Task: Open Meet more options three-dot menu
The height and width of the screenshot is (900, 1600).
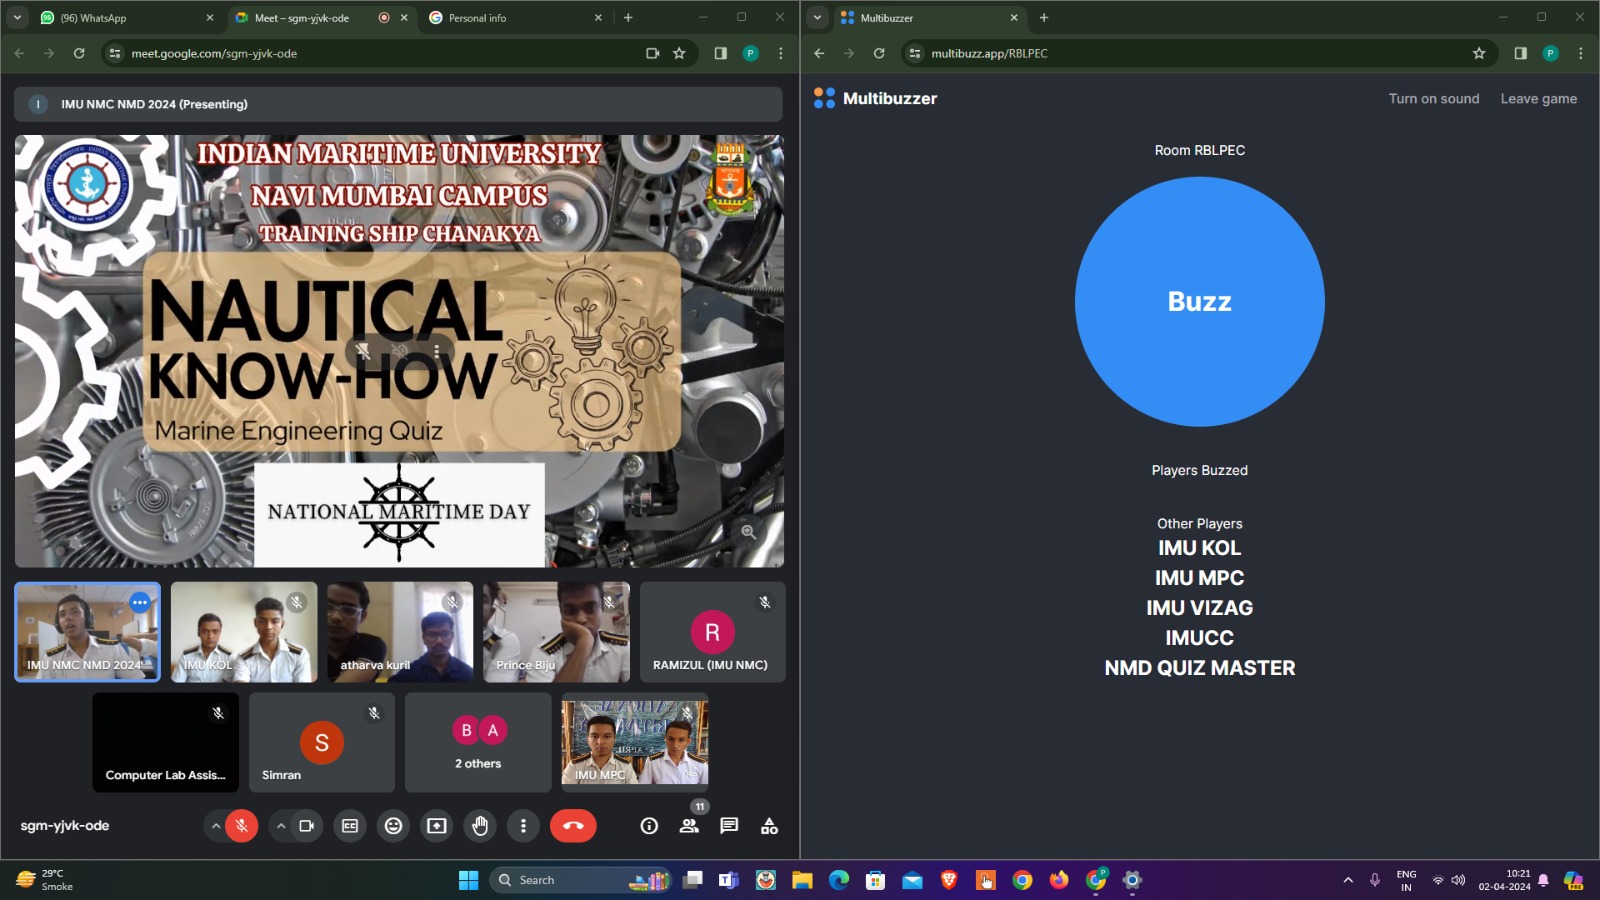Action: tap(523, 826)
